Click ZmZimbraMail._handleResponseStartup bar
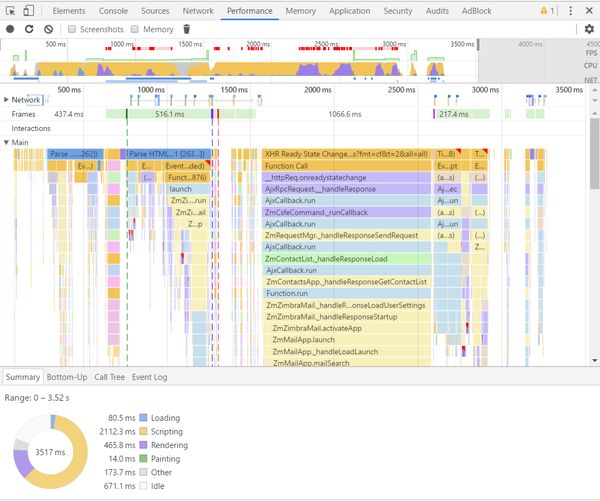The width and height of the screenshot is (600, 501). tap(346, 317)
